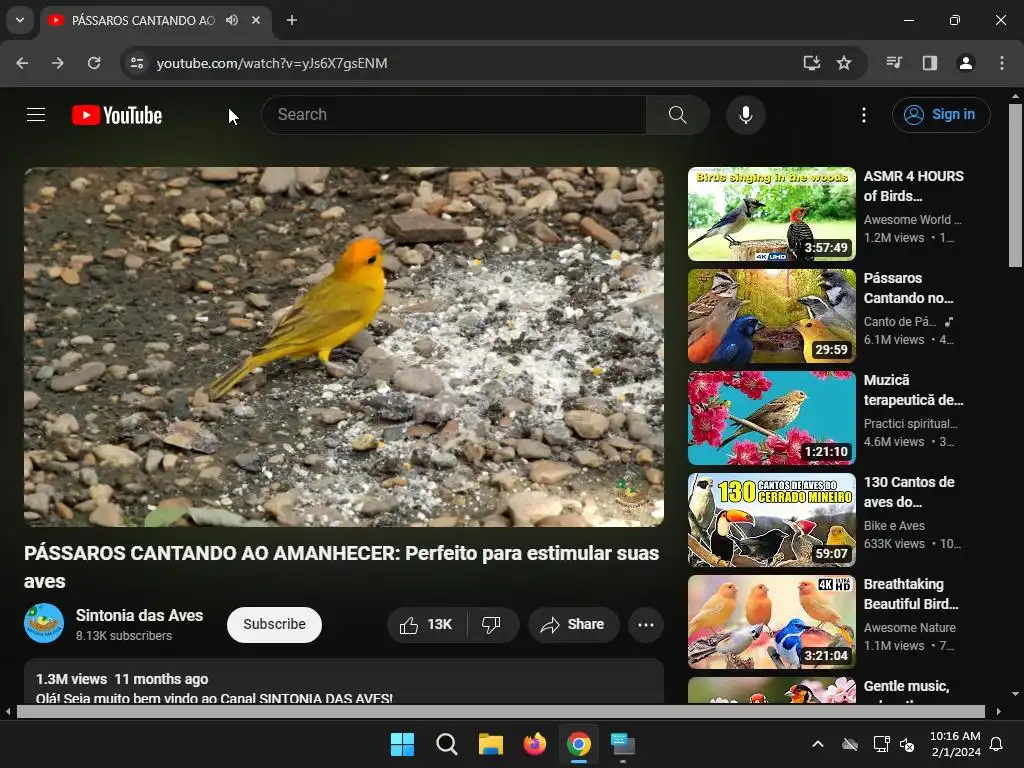Image resolution: width=1024 pixels, height=768 pixels.
Task: Install app using the address bar install icon
Action: [x=811, y=63]
